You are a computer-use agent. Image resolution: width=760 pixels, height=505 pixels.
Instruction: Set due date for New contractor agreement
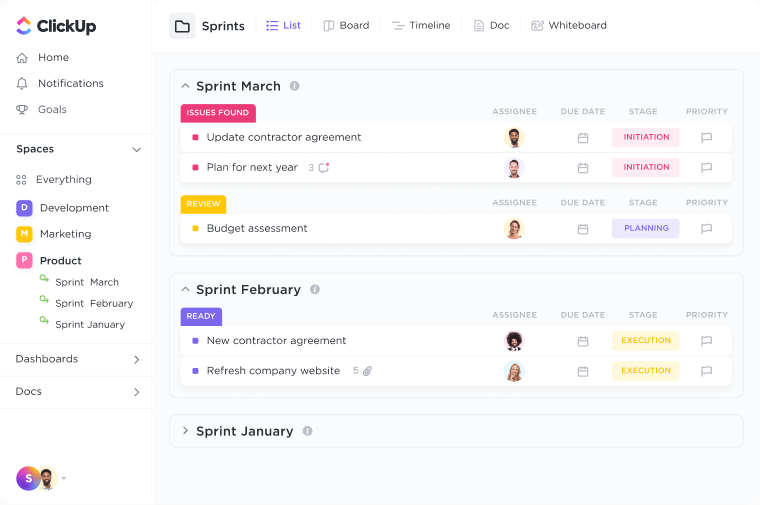pos(583,342)
